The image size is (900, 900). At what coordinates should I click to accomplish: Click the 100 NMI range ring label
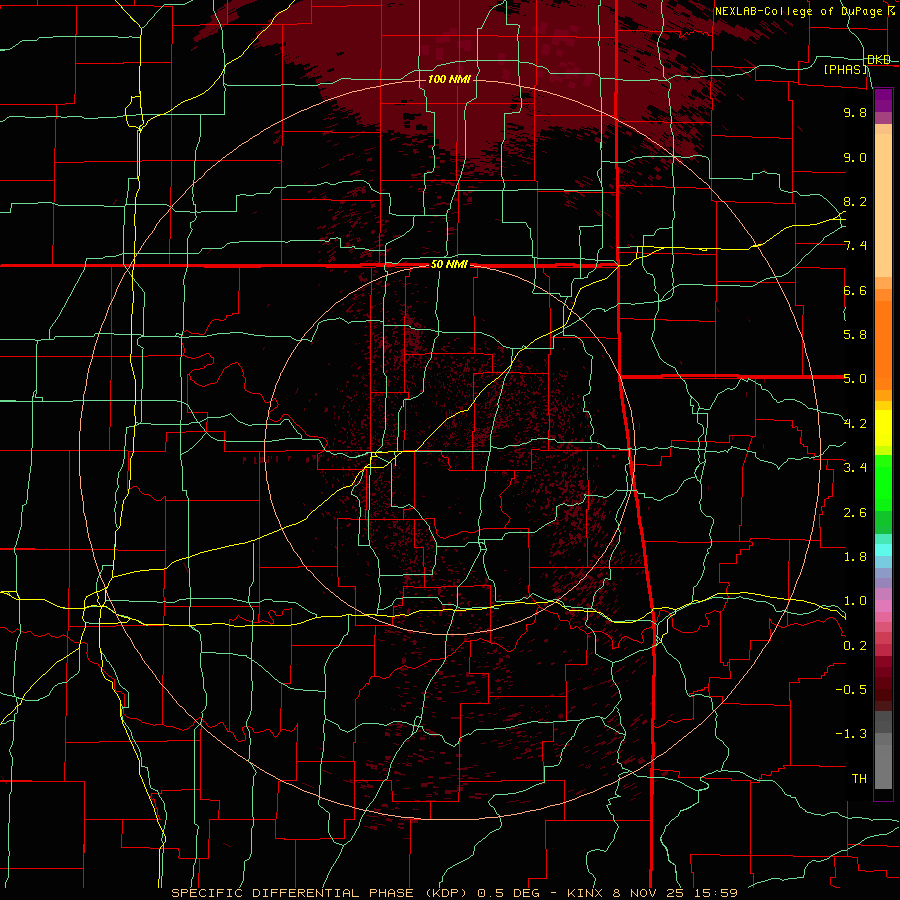tap(449, 79)
